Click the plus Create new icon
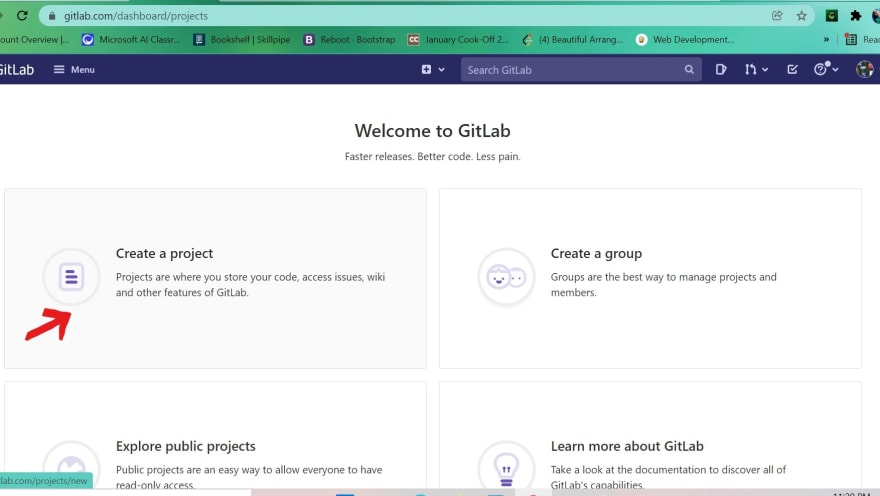 coord(427,70)
